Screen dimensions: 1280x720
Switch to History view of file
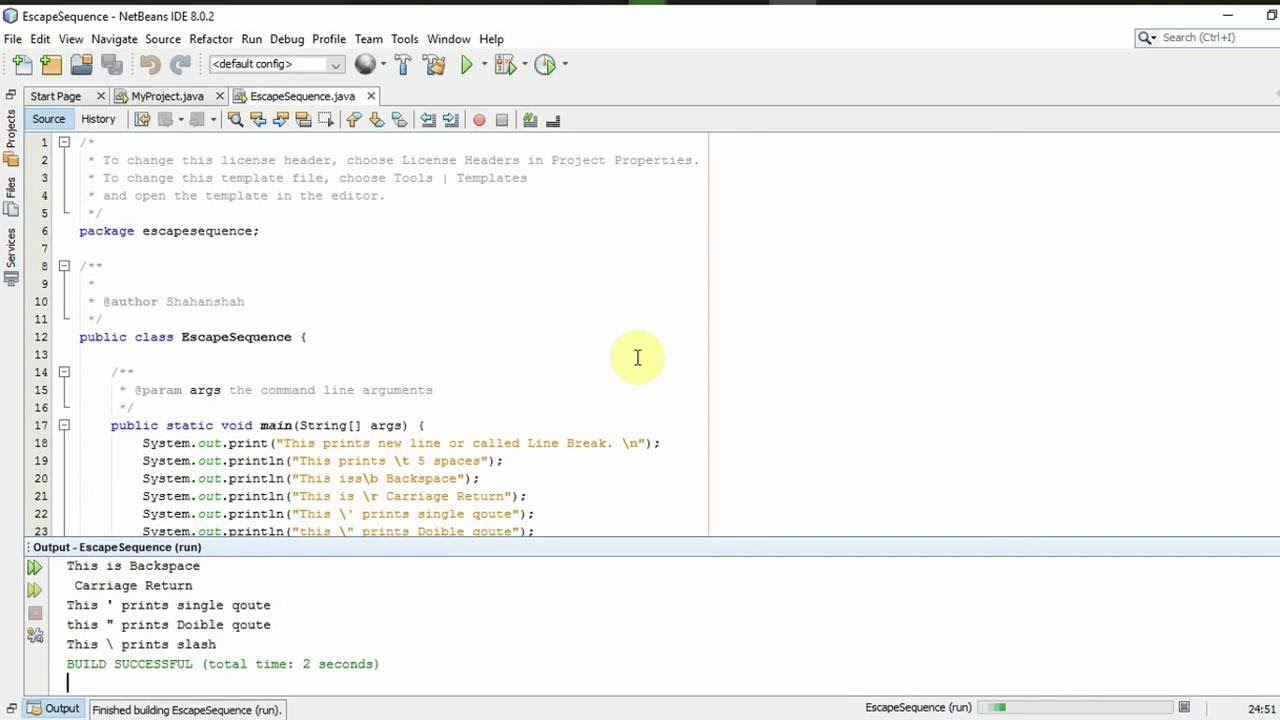pos(98,119)
